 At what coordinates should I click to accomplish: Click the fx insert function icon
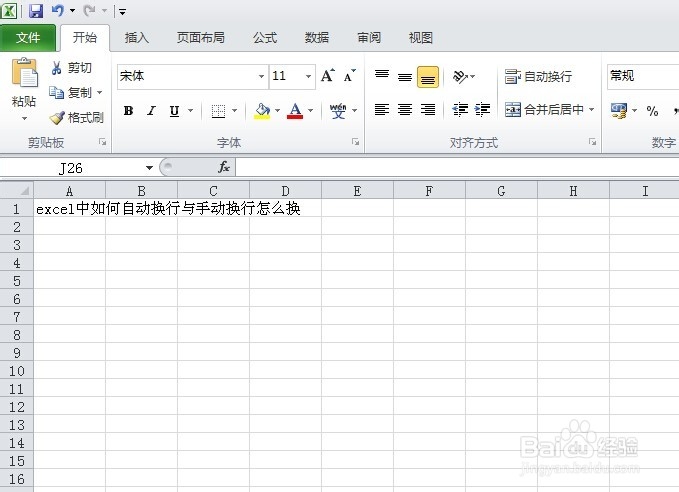click(x=224, y=167)
